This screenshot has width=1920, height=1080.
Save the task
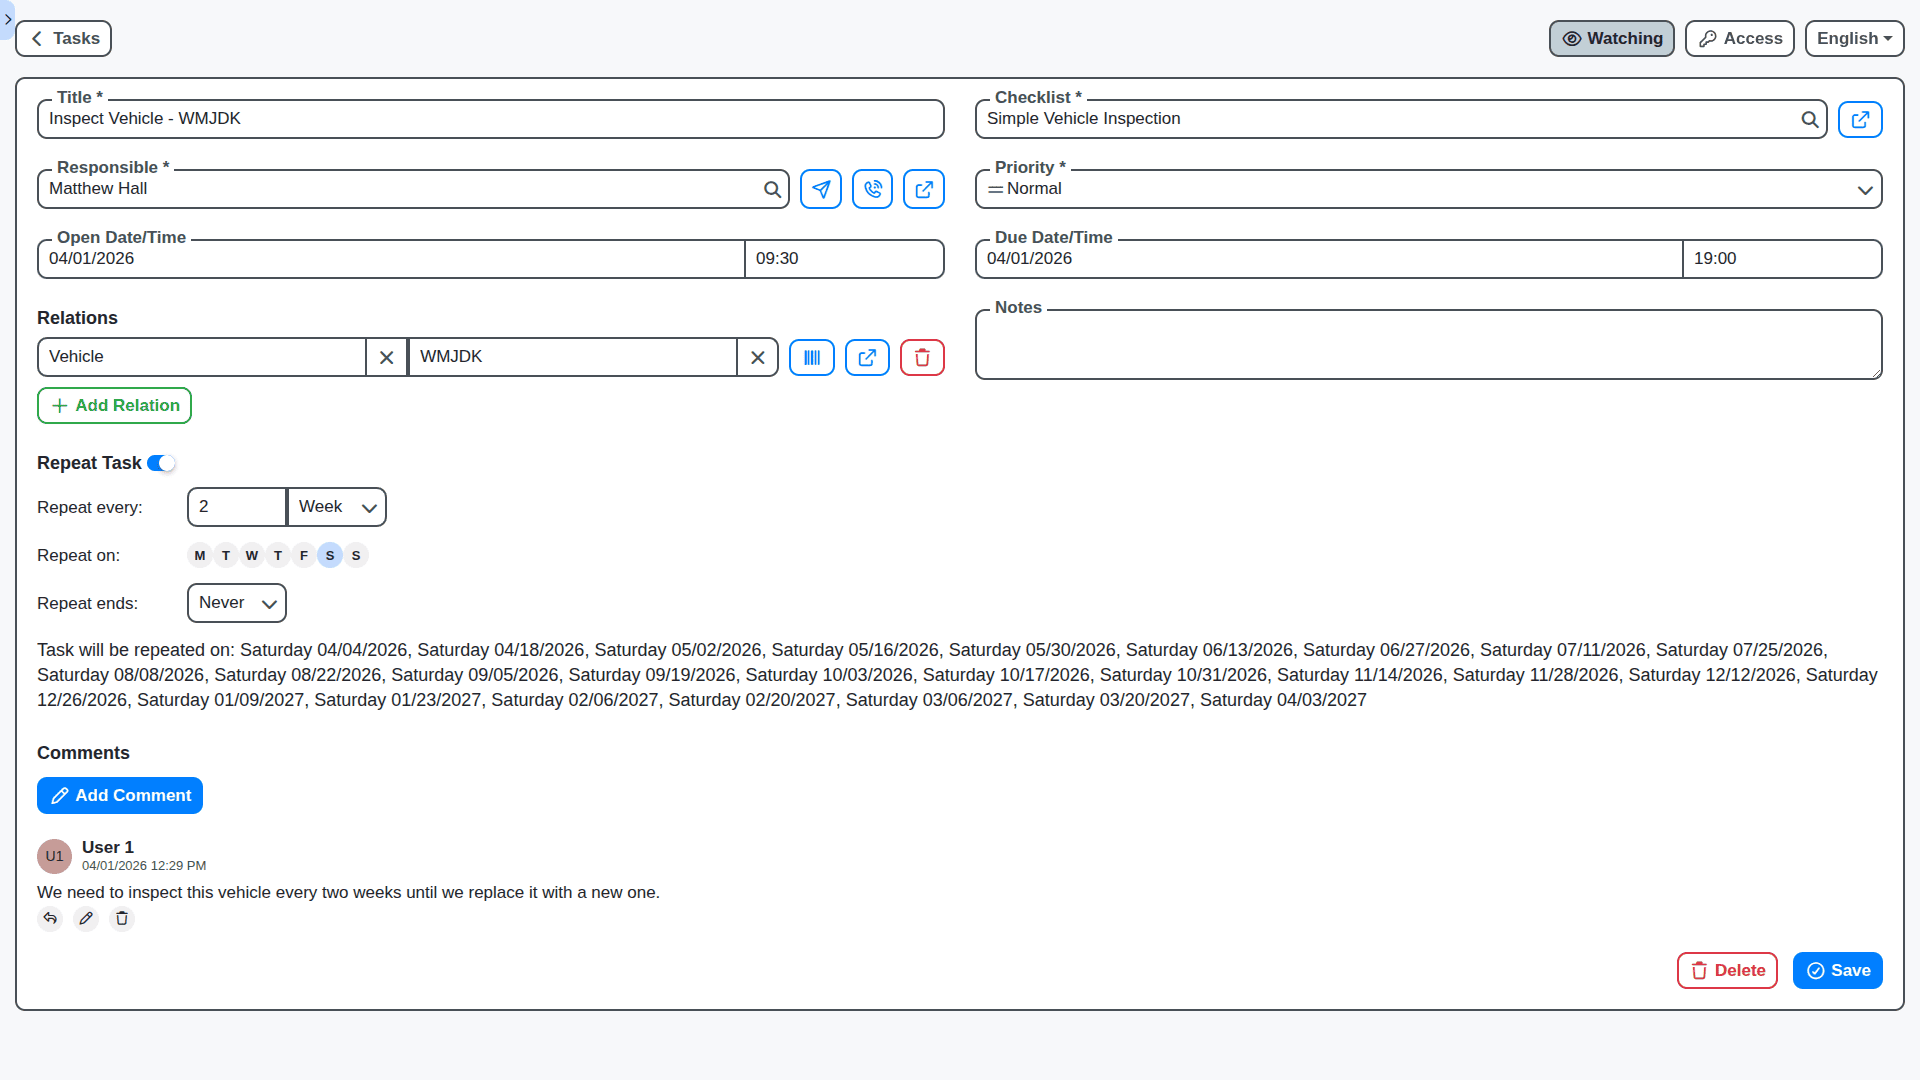(1837, 971)
